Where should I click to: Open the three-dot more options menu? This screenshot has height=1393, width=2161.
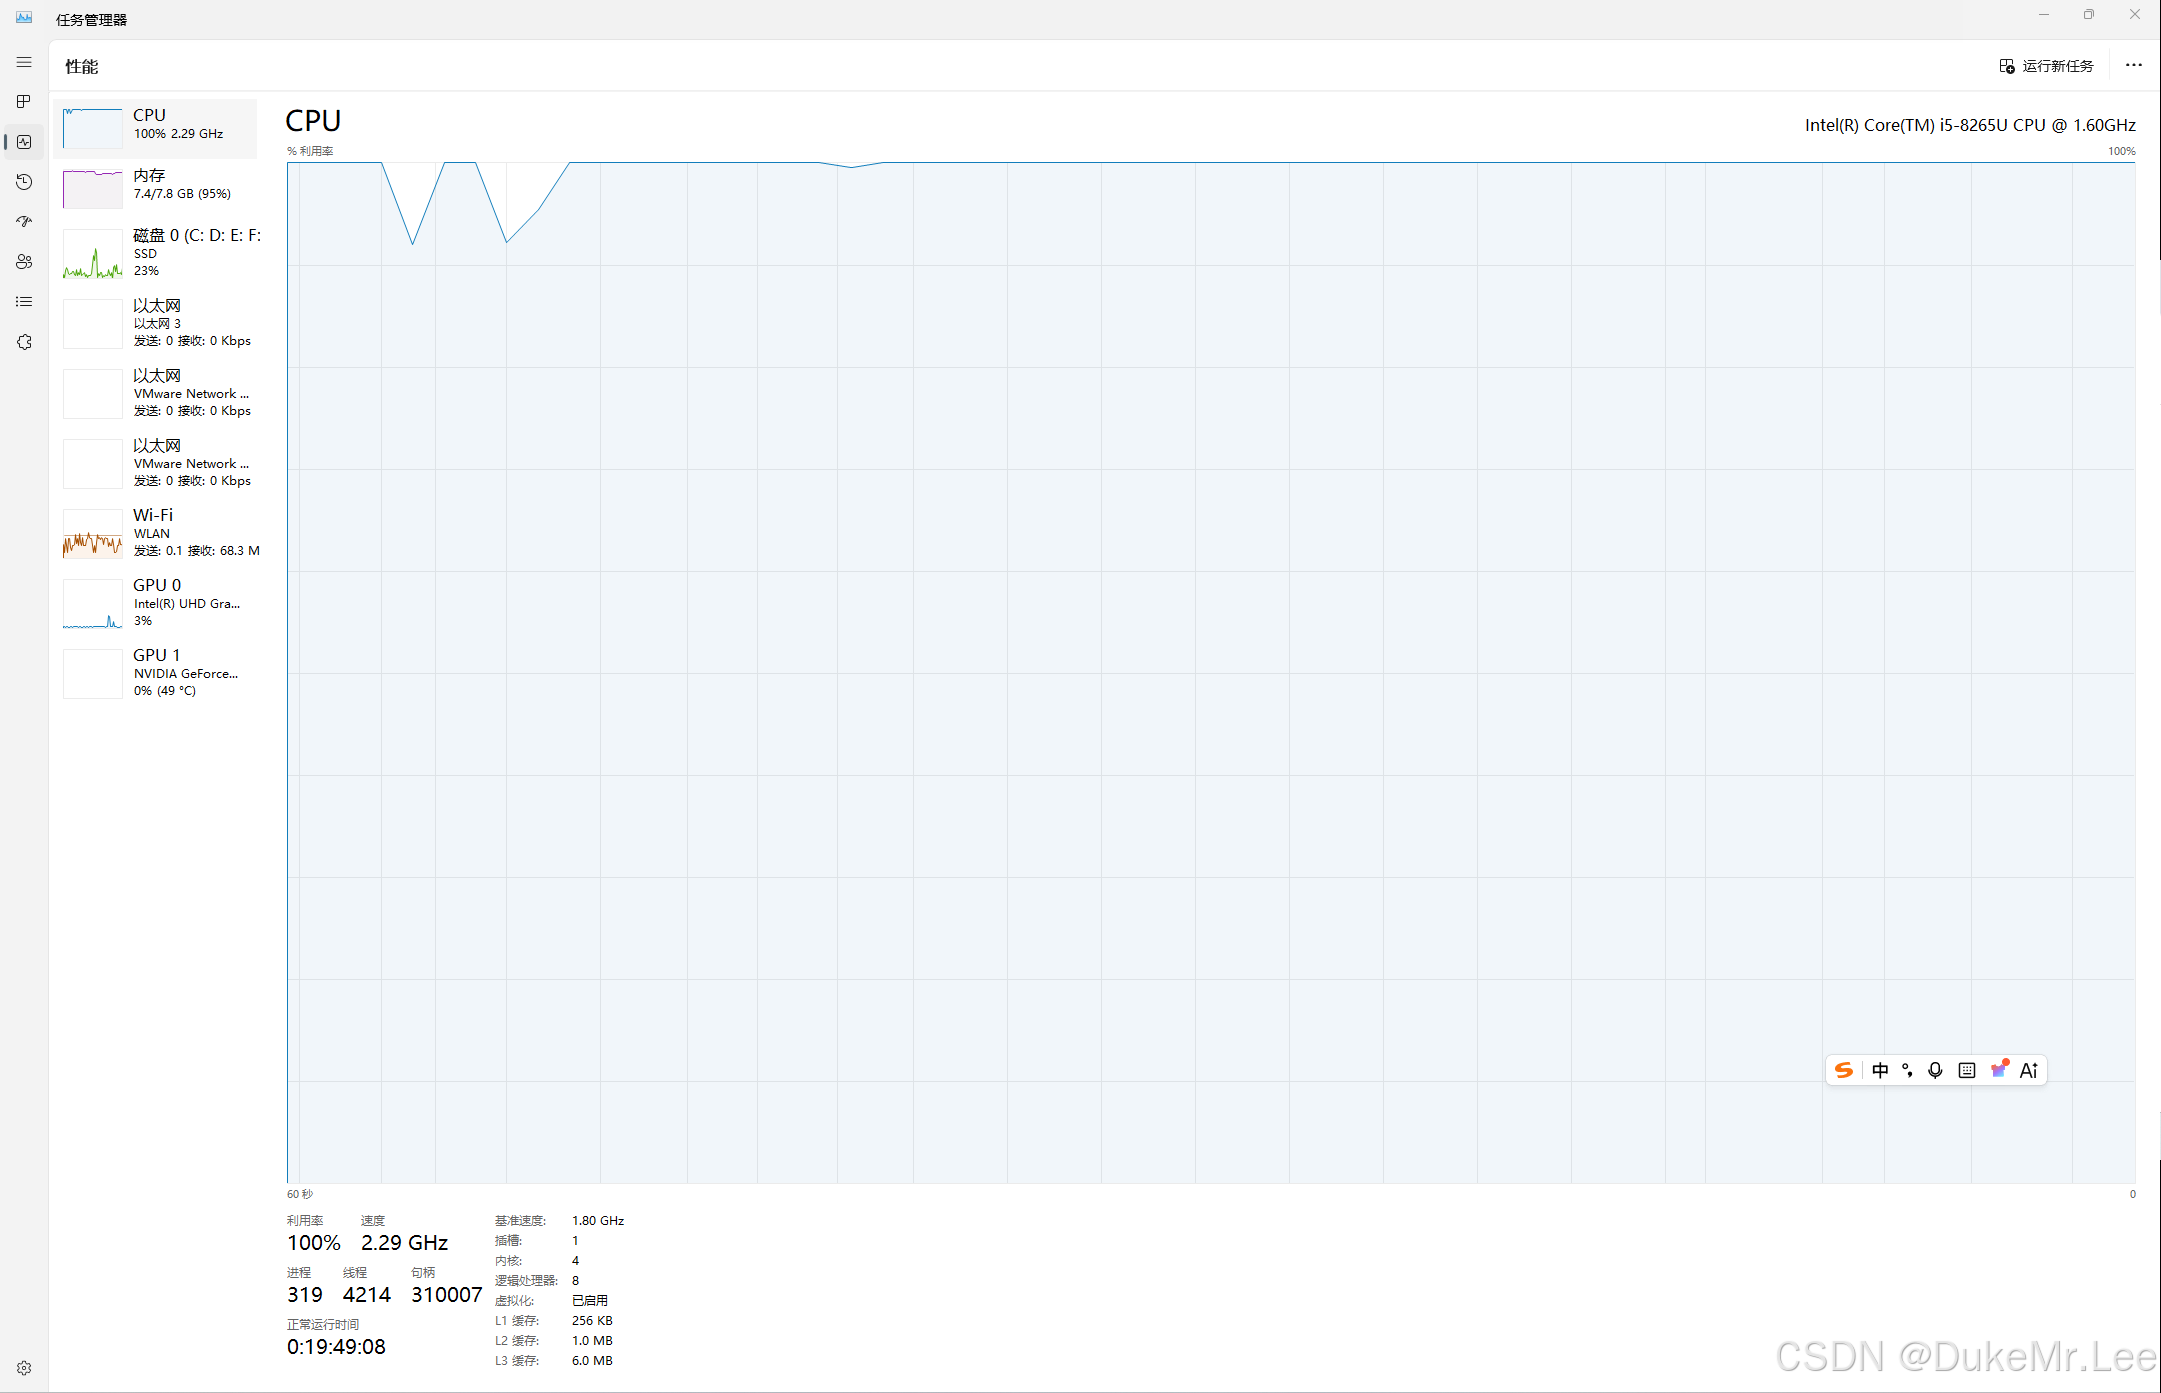2133,66
